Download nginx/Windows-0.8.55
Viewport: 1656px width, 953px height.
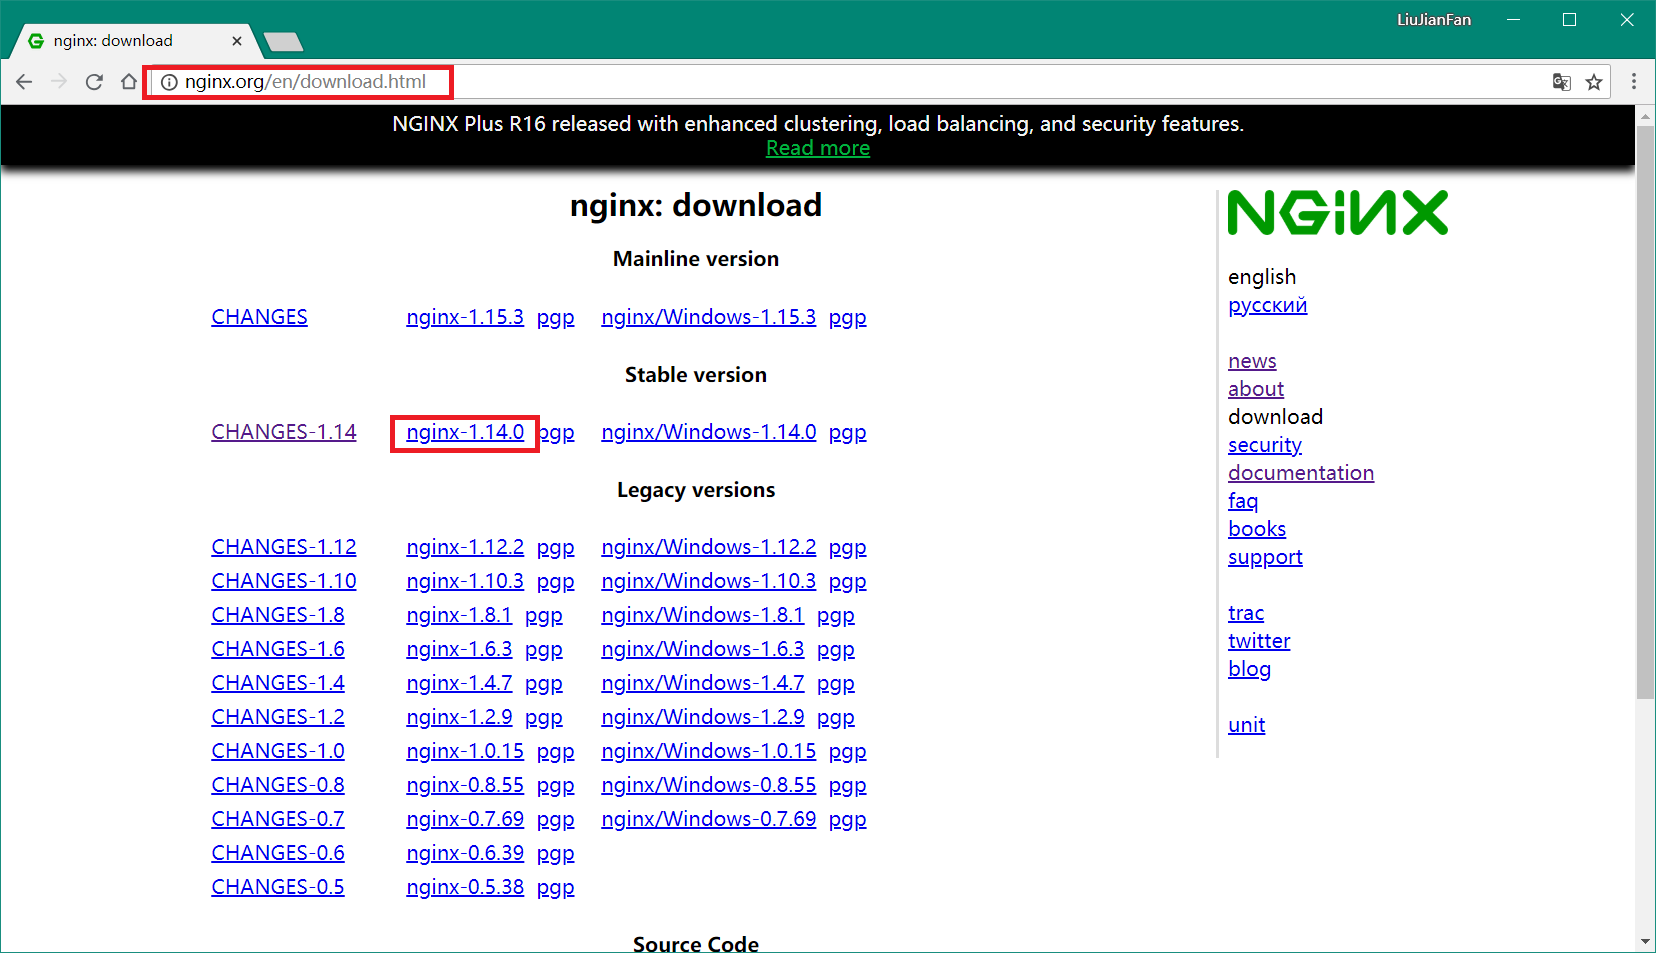(708, 785)
